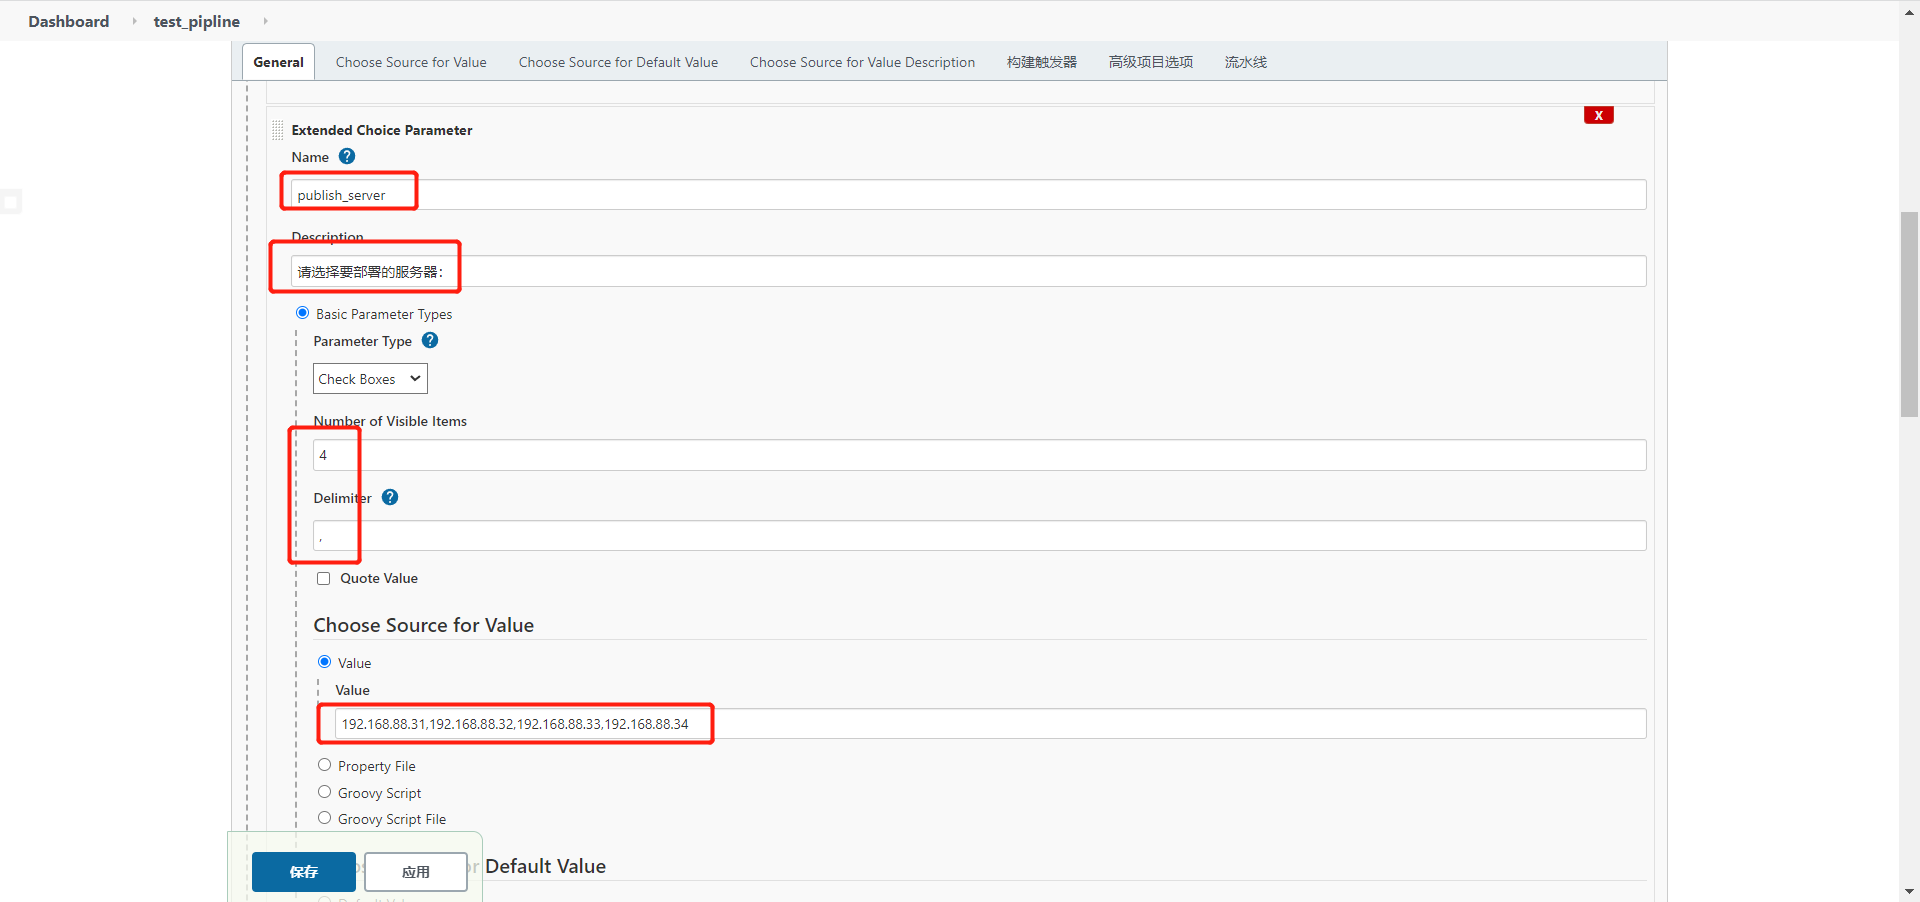1920x902 pixels.
Task: Expand the arrow after Dashboard breadcrumb
Action: [x=134, y=21]
